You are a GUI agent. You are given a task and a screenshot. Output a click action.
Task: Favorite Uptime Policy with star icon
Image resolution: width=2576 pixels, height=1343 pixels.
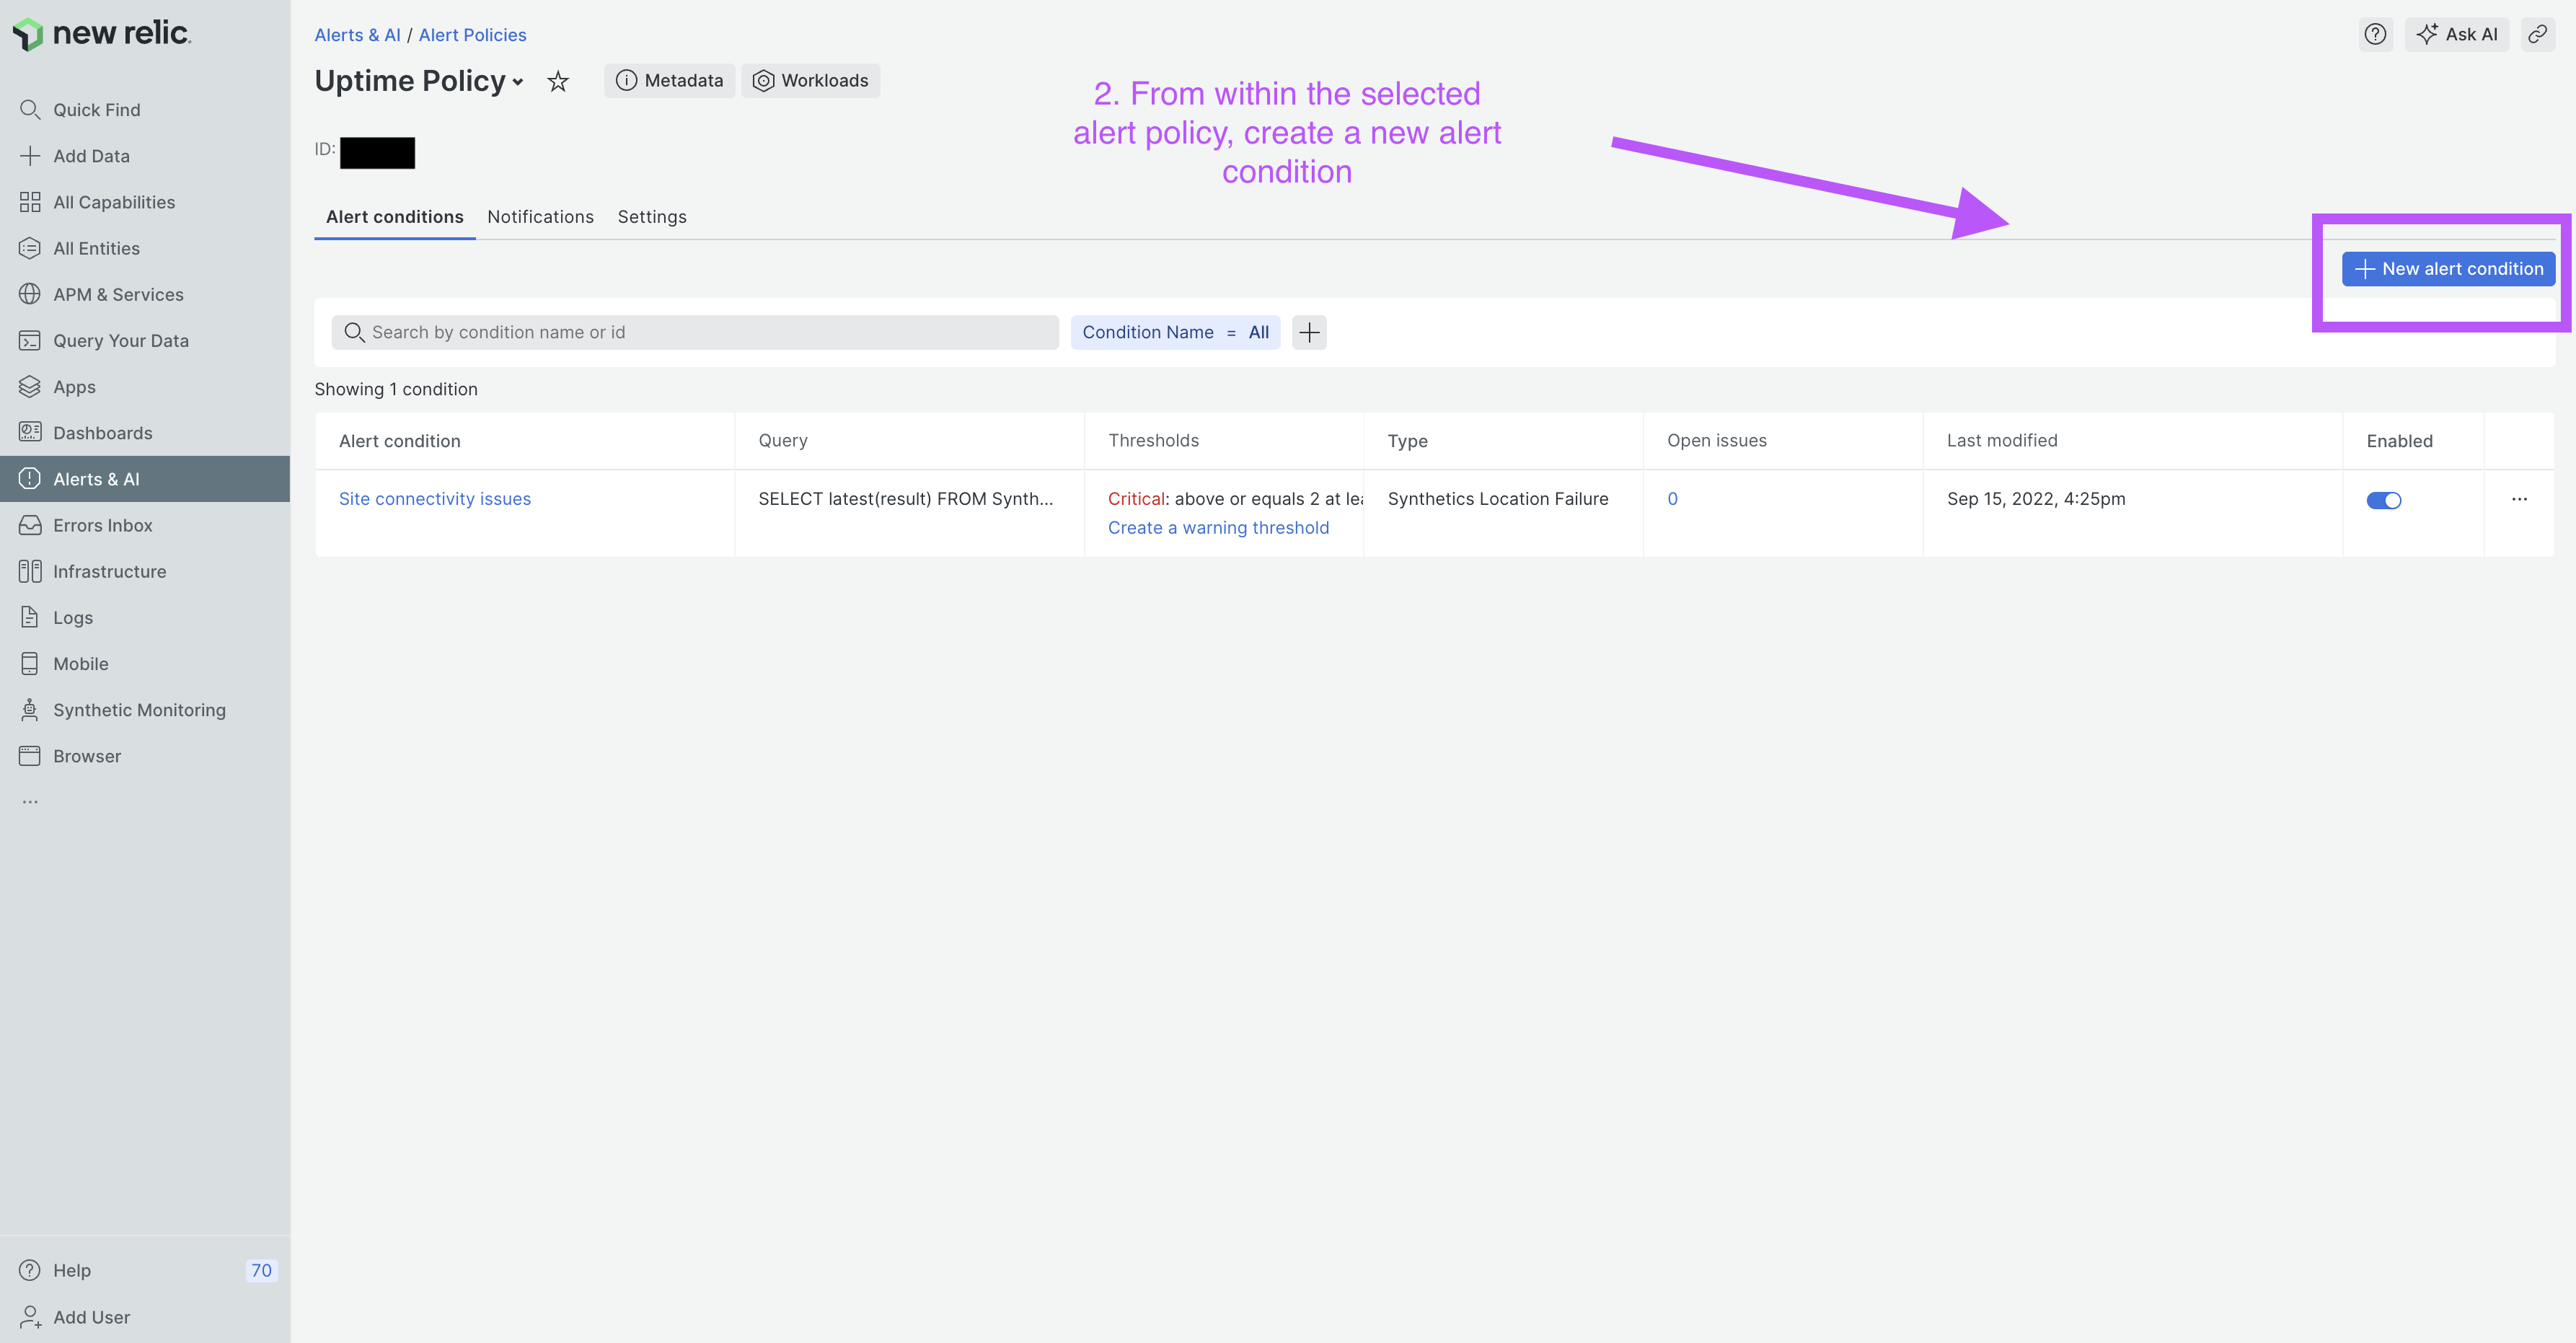coord(558,81)
